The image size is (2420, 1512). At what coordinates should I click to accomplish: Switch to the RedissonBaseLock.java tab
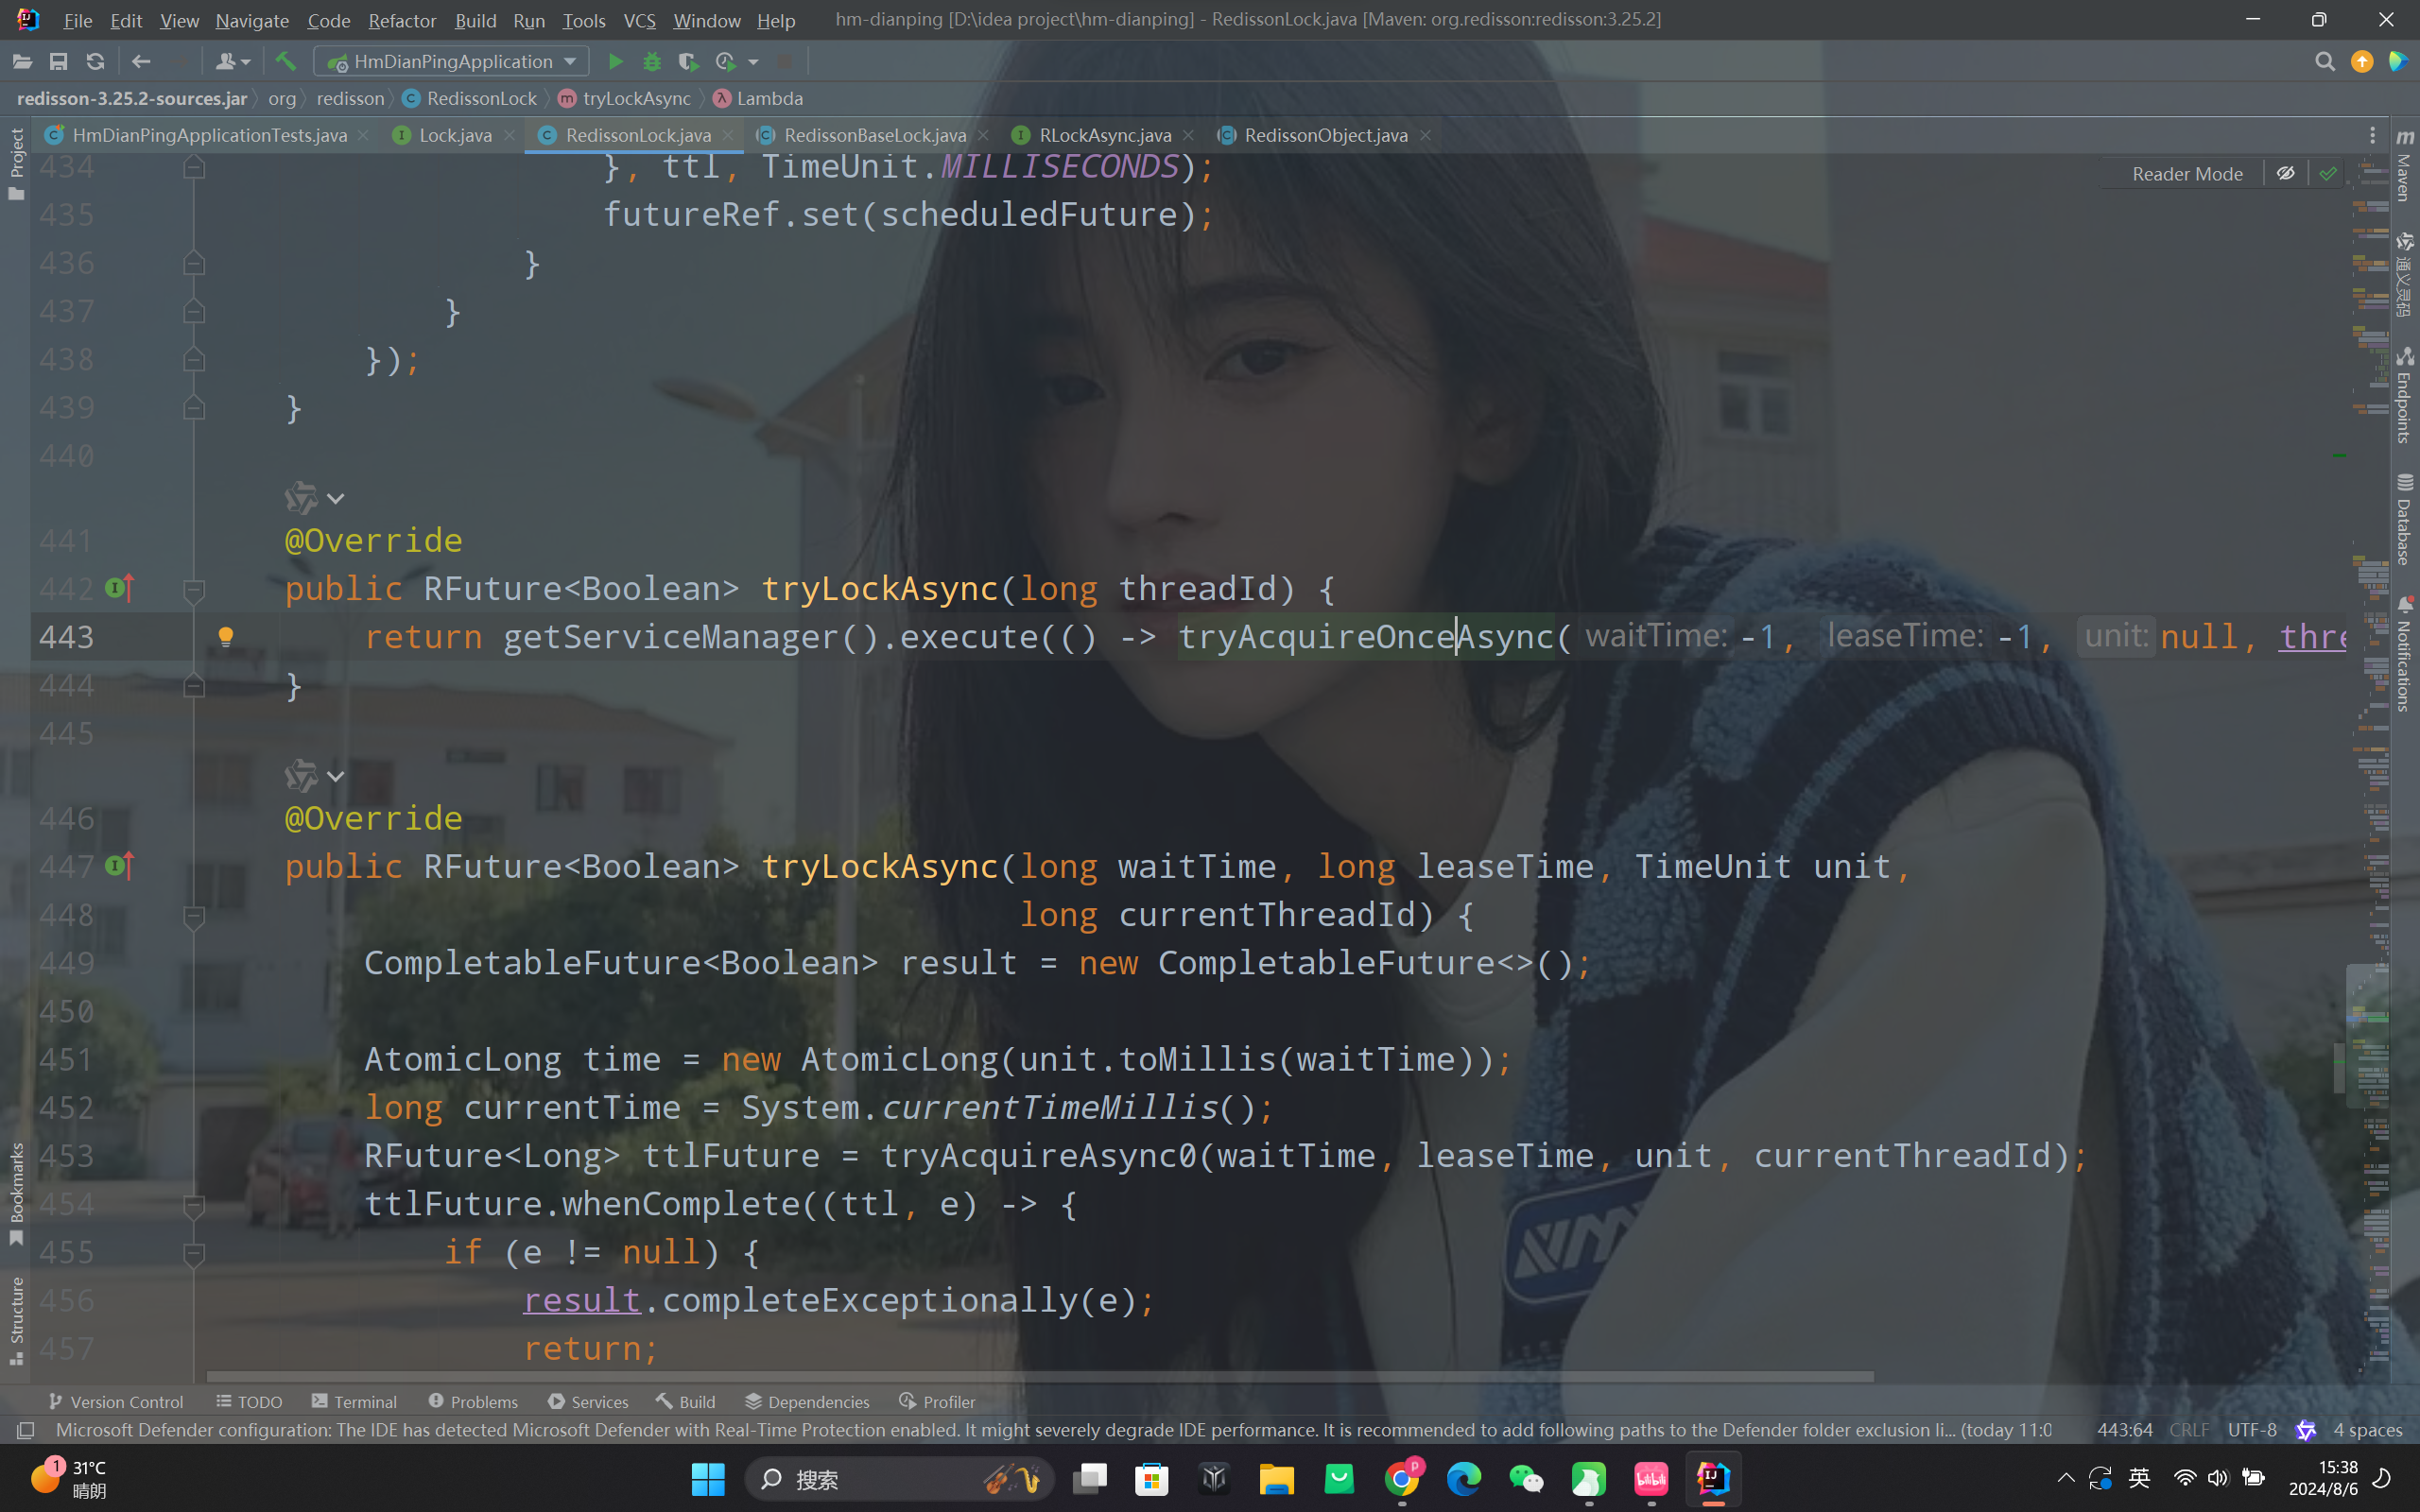pyautogui.click(x=874, y=135)
